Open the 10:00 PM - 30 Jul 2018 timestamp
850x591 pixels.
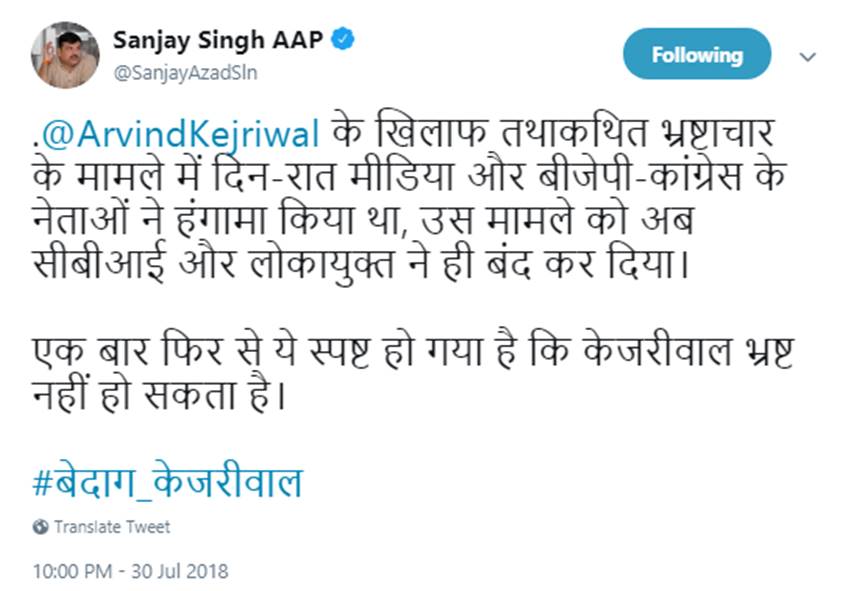[130, 572]
